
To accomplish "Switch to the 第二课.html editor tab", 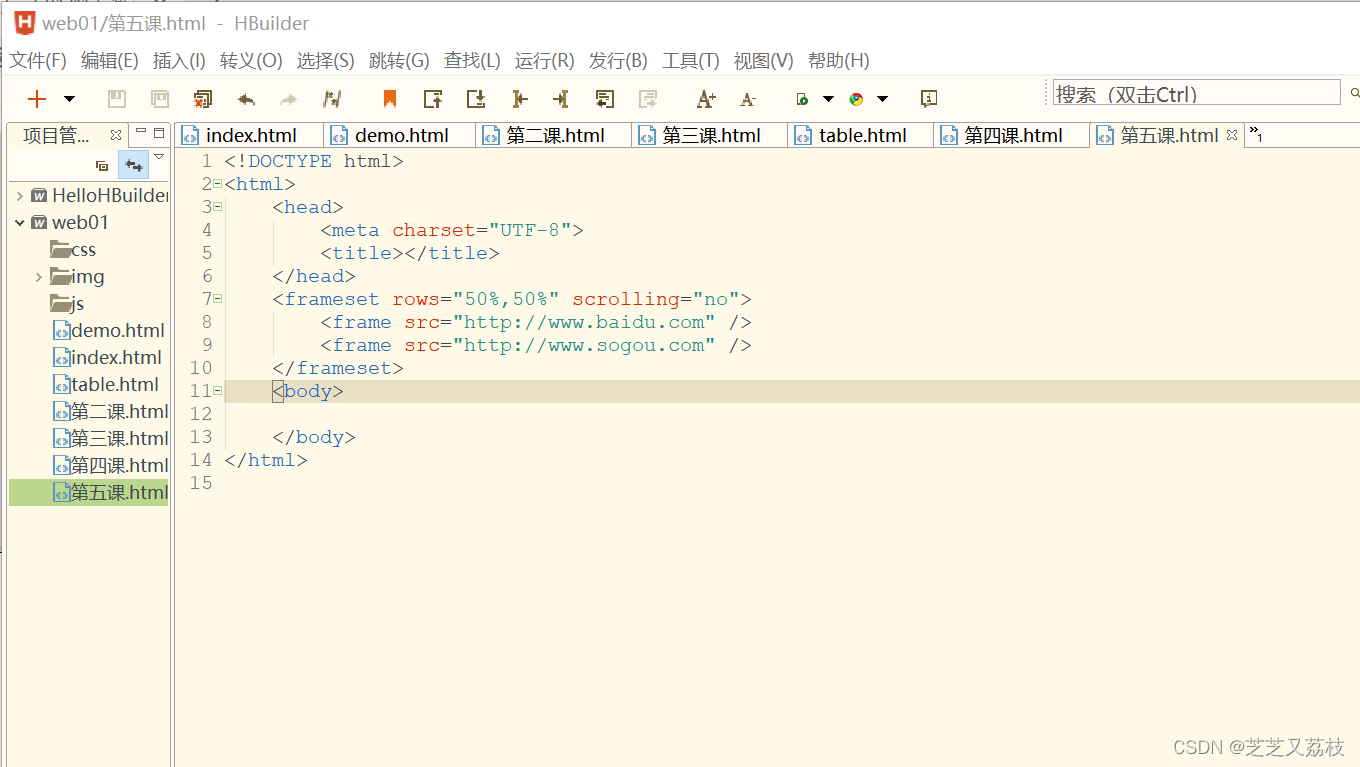I will coord(555,135).
